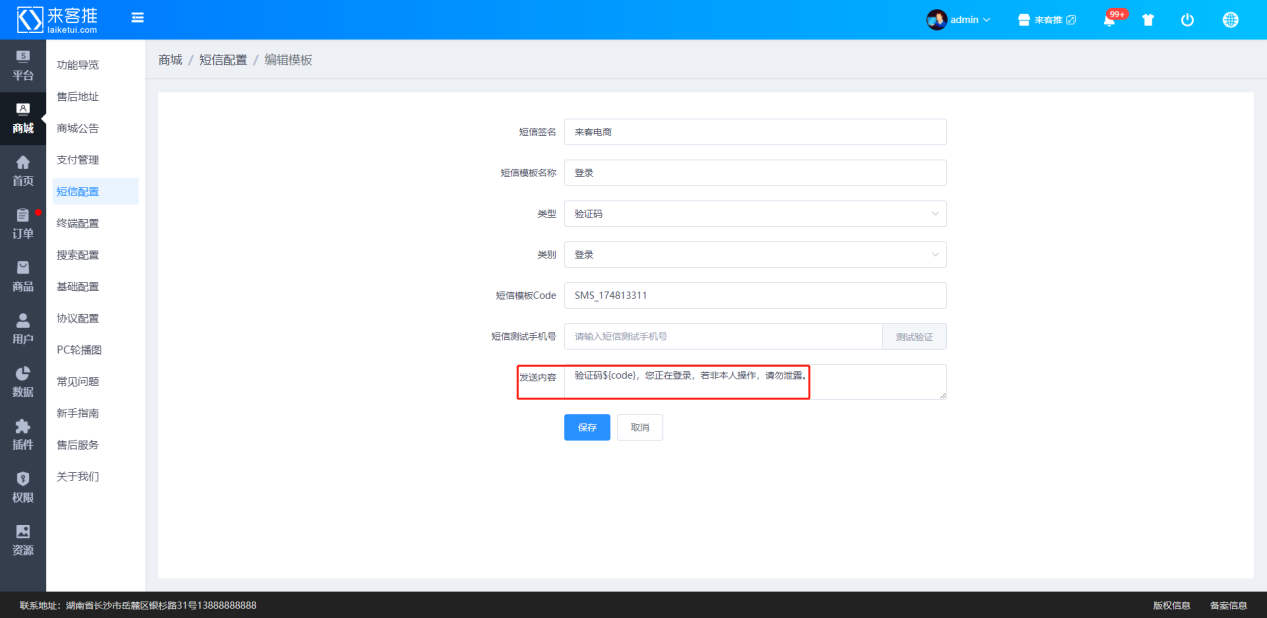The width and height of the screenshot is (1267, 618).
Task: Click the 短信模板名称 input field
Action: (755, 173)
